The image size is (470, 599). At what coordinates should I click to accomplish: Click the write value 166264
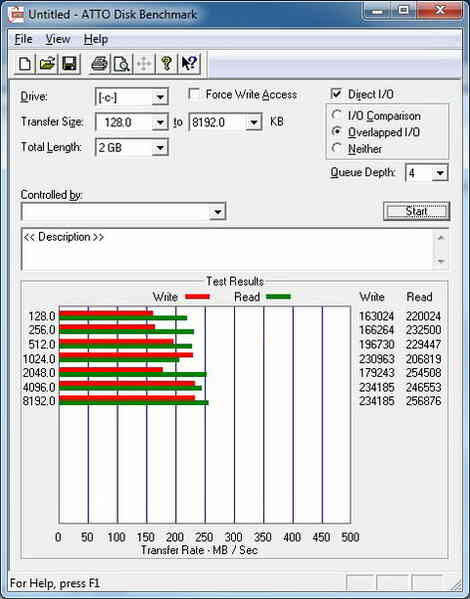pos(376,330)
